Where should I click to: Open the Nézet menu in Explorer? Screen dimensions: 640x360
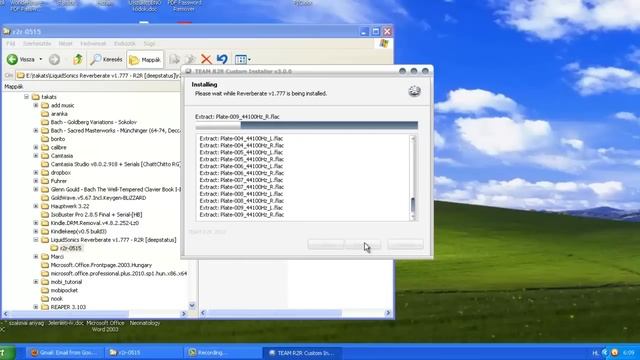(65, 43)
